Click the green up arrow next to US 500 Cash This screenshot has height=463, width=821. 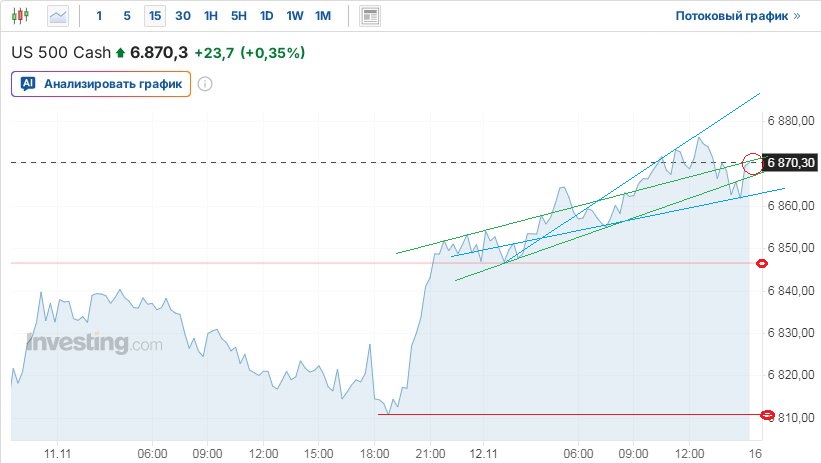click(x=121, y=52)
